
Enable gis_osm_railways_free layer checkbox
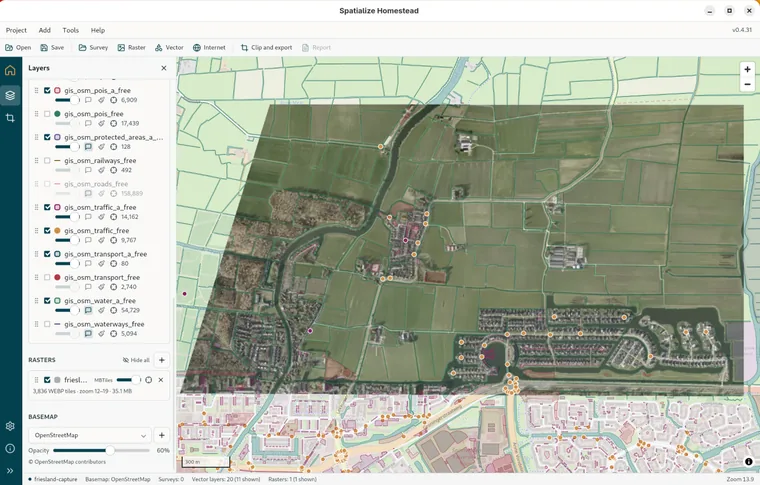pos(47,160)
